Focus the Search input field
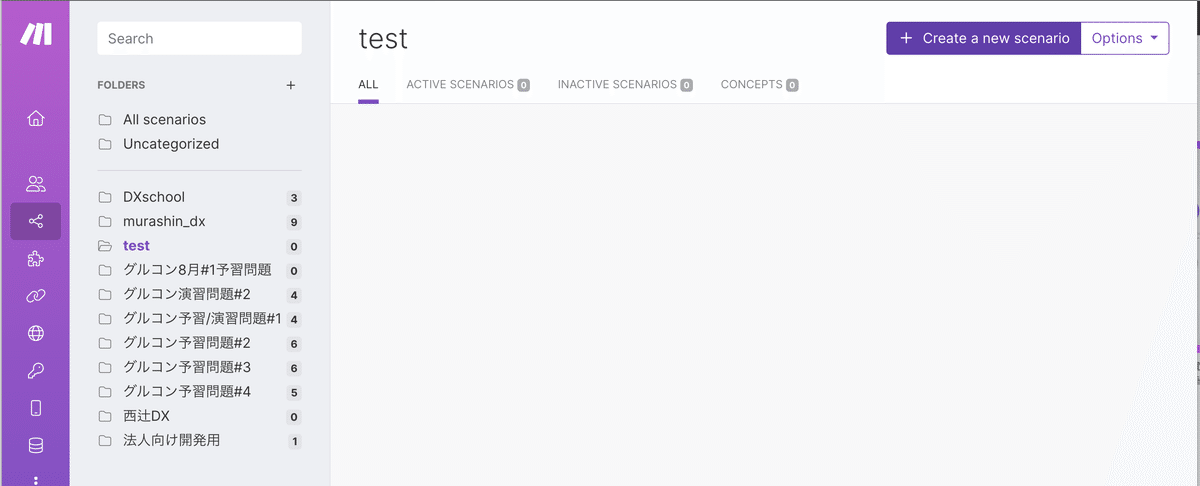 point(199,38)
